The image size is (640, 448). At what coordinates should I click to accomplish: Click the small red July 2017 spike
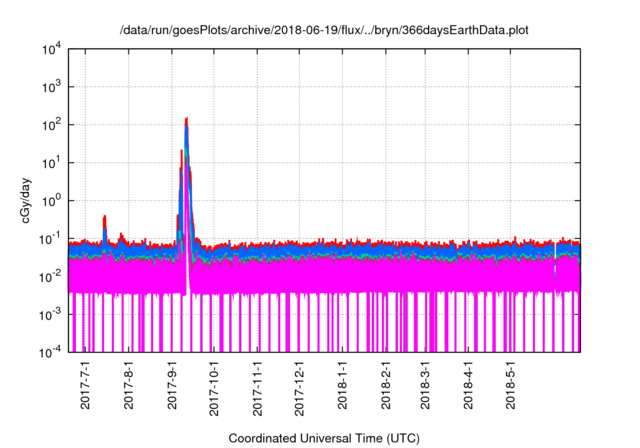coord(105,217)
